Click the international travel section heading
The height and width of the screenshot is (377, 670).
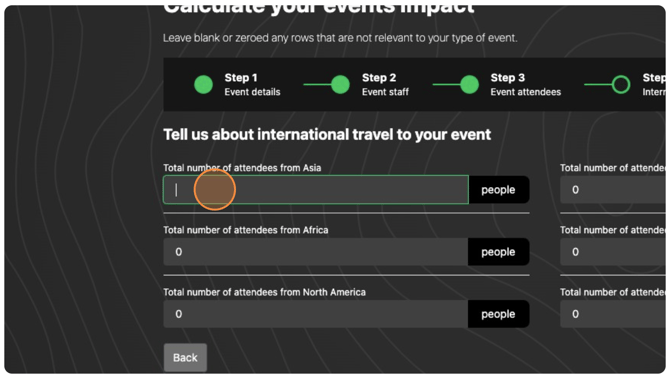click(327, 135)
